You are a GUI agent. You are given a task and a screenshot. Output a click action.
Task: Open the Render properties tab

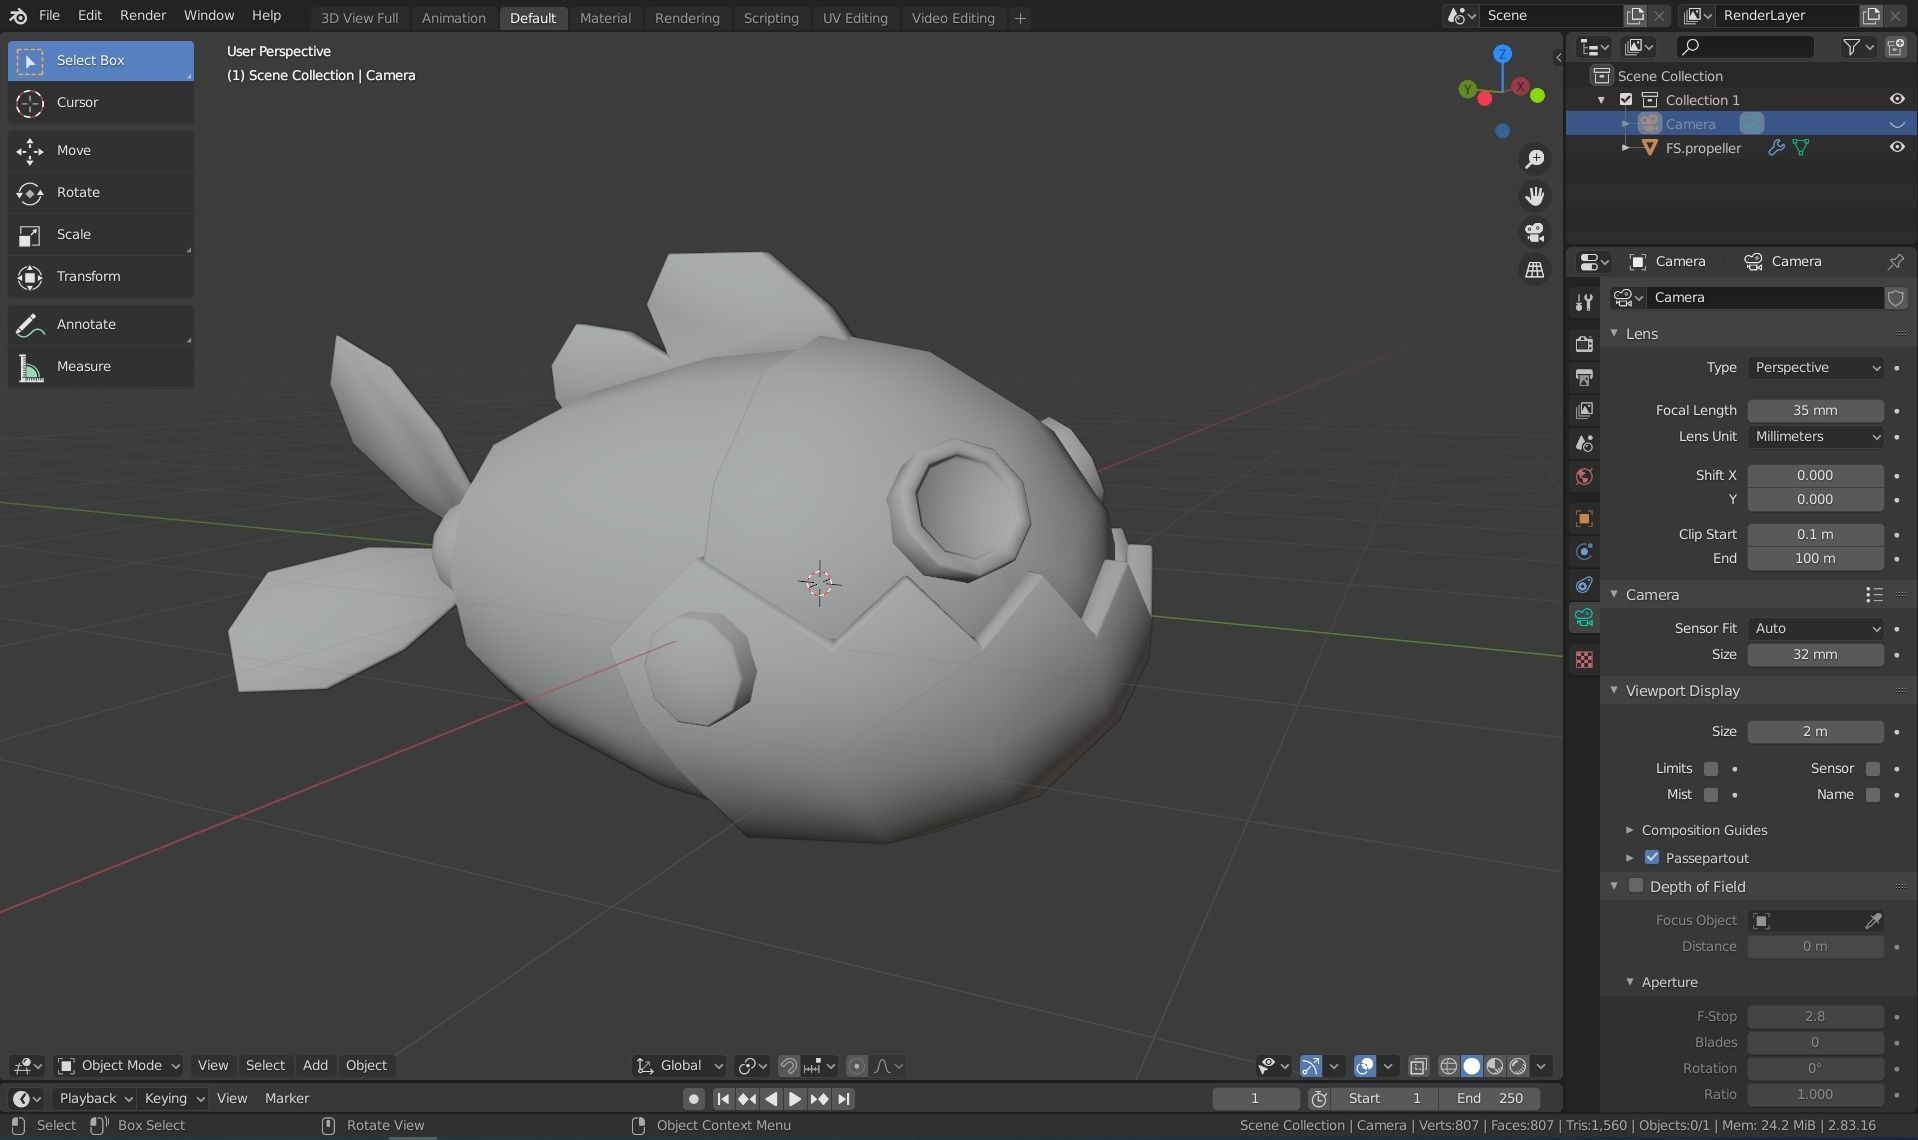pyautogui.click(x=1584, y=344)
